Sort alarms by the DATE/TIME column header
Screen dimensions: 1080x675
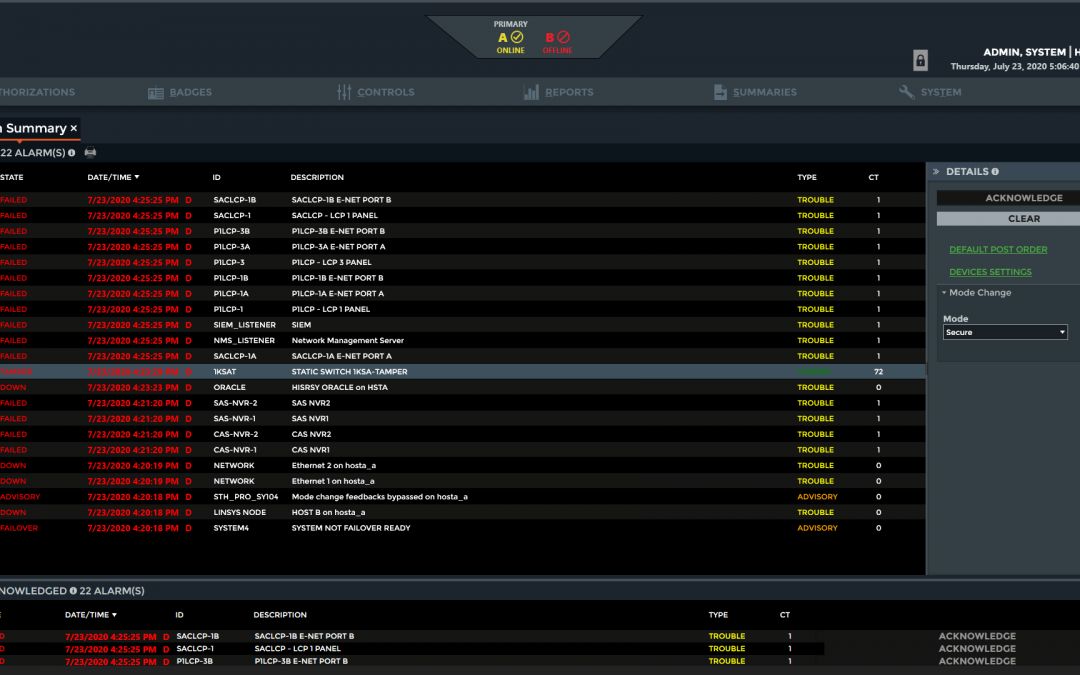click(x=113, y=178)
